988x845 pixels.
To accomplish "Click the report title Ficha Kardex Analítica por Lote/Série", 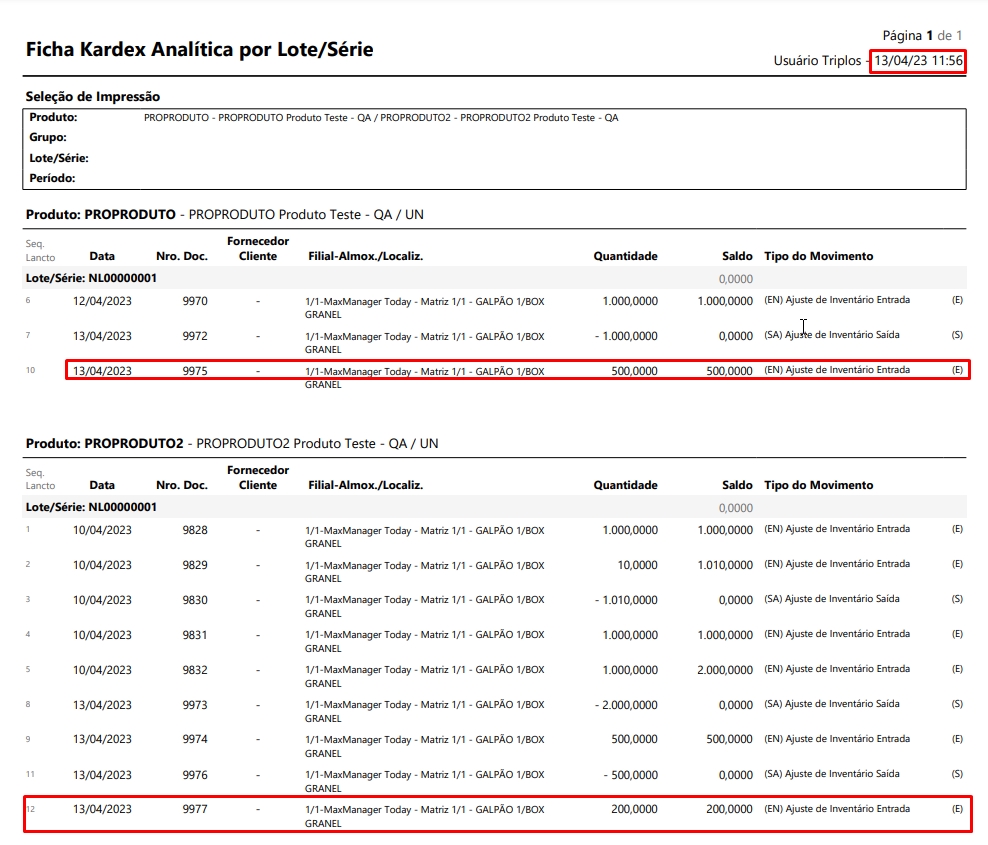I will 199,49.
